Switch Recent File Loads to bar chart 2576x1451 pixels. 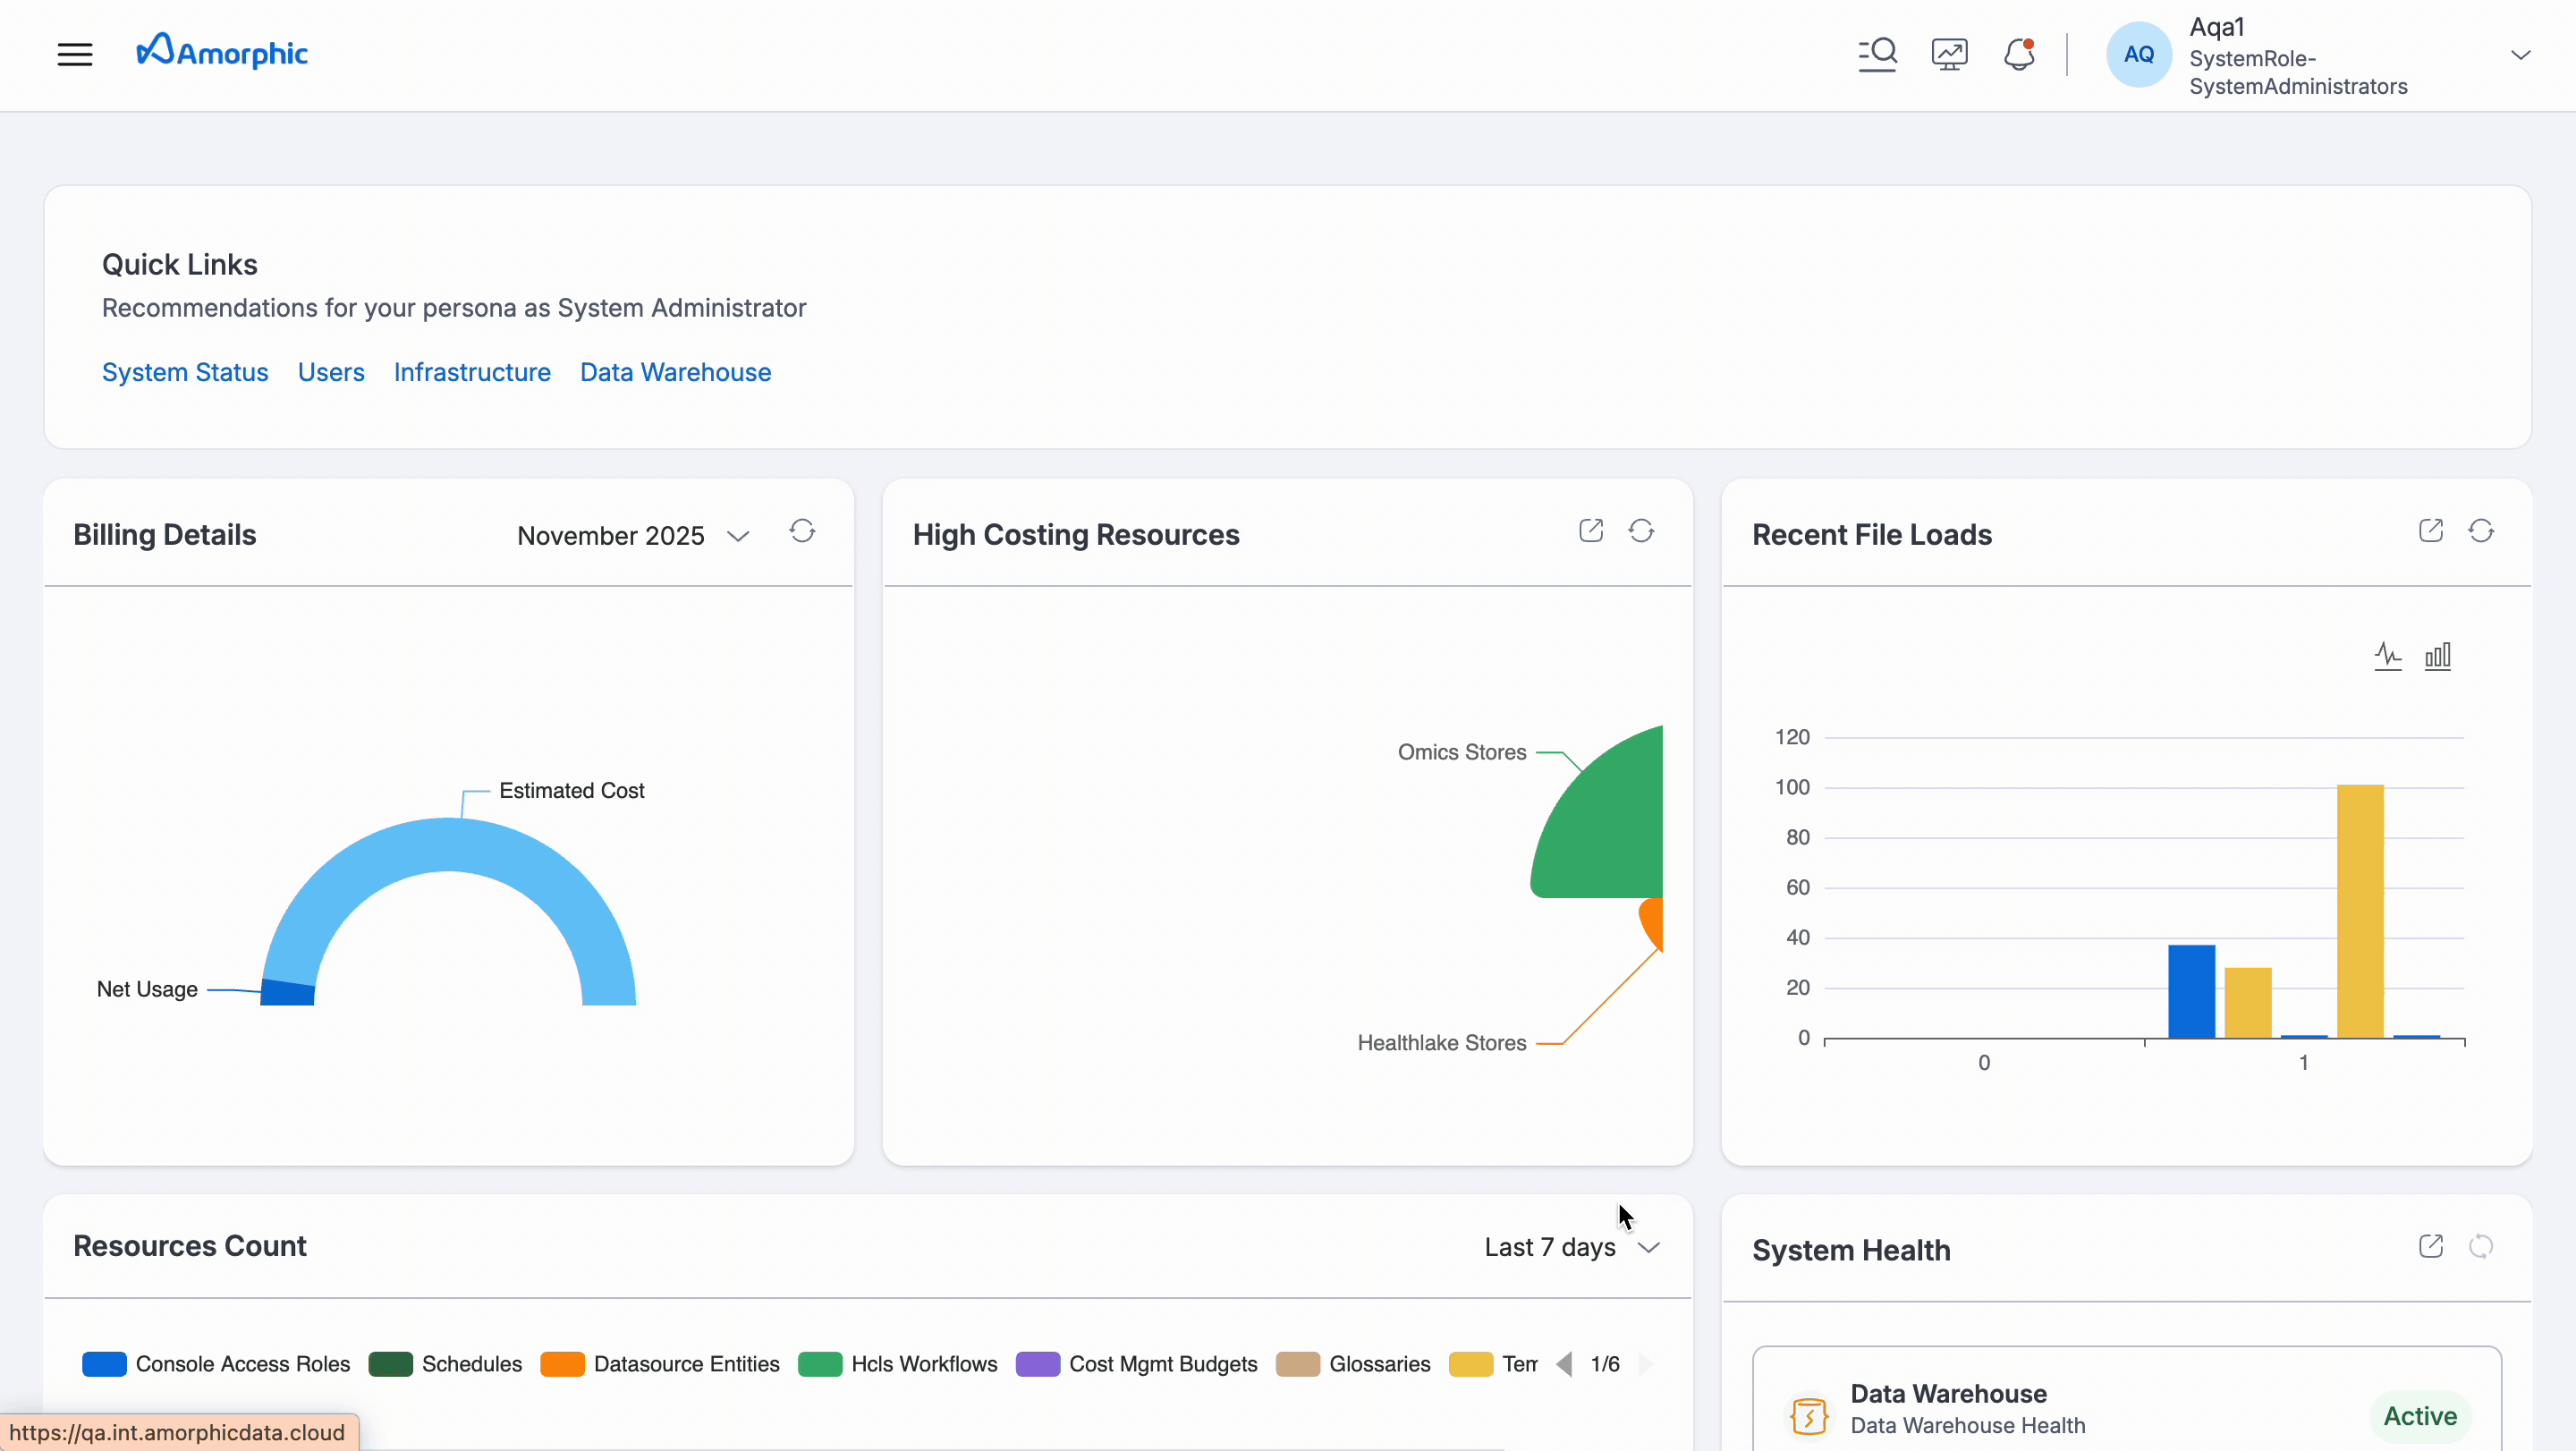pyautogui.click(x=2438, y=656)
